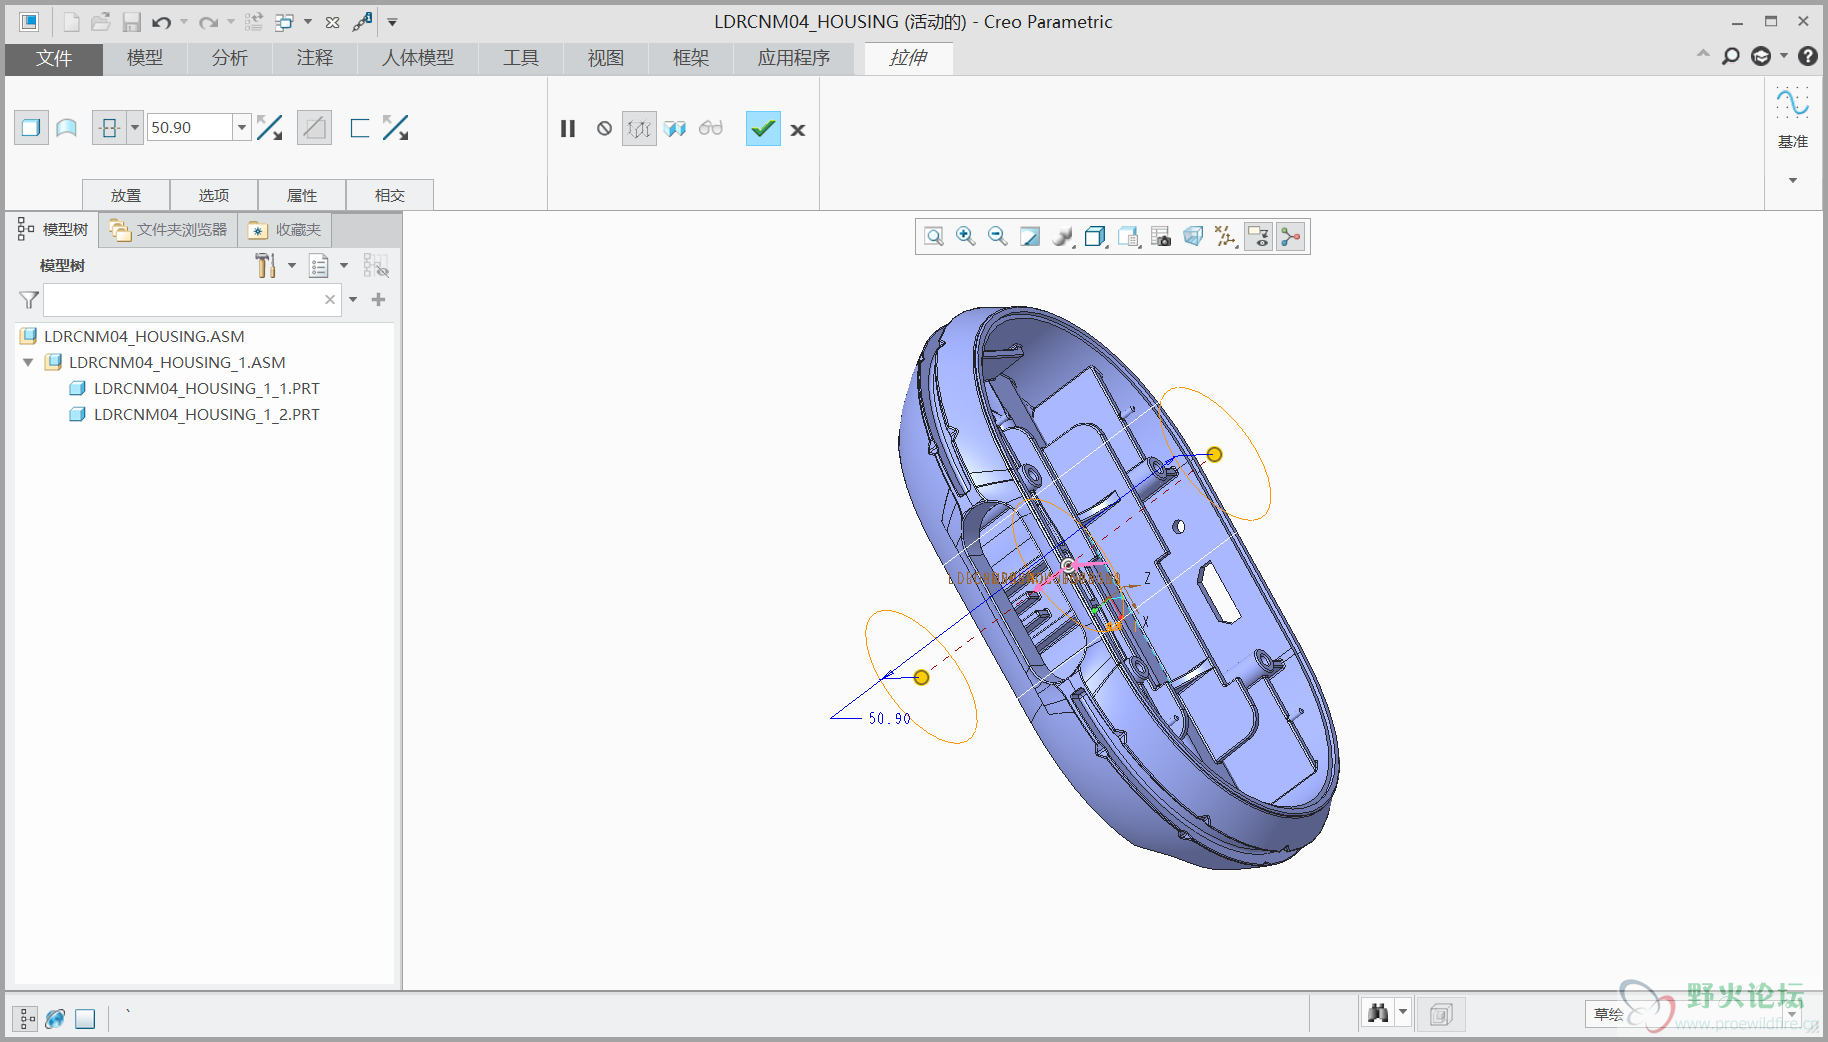Flip thicken side direction arrow
The width and height of the screenshot is (1828, 1042).
click(396, 128)
